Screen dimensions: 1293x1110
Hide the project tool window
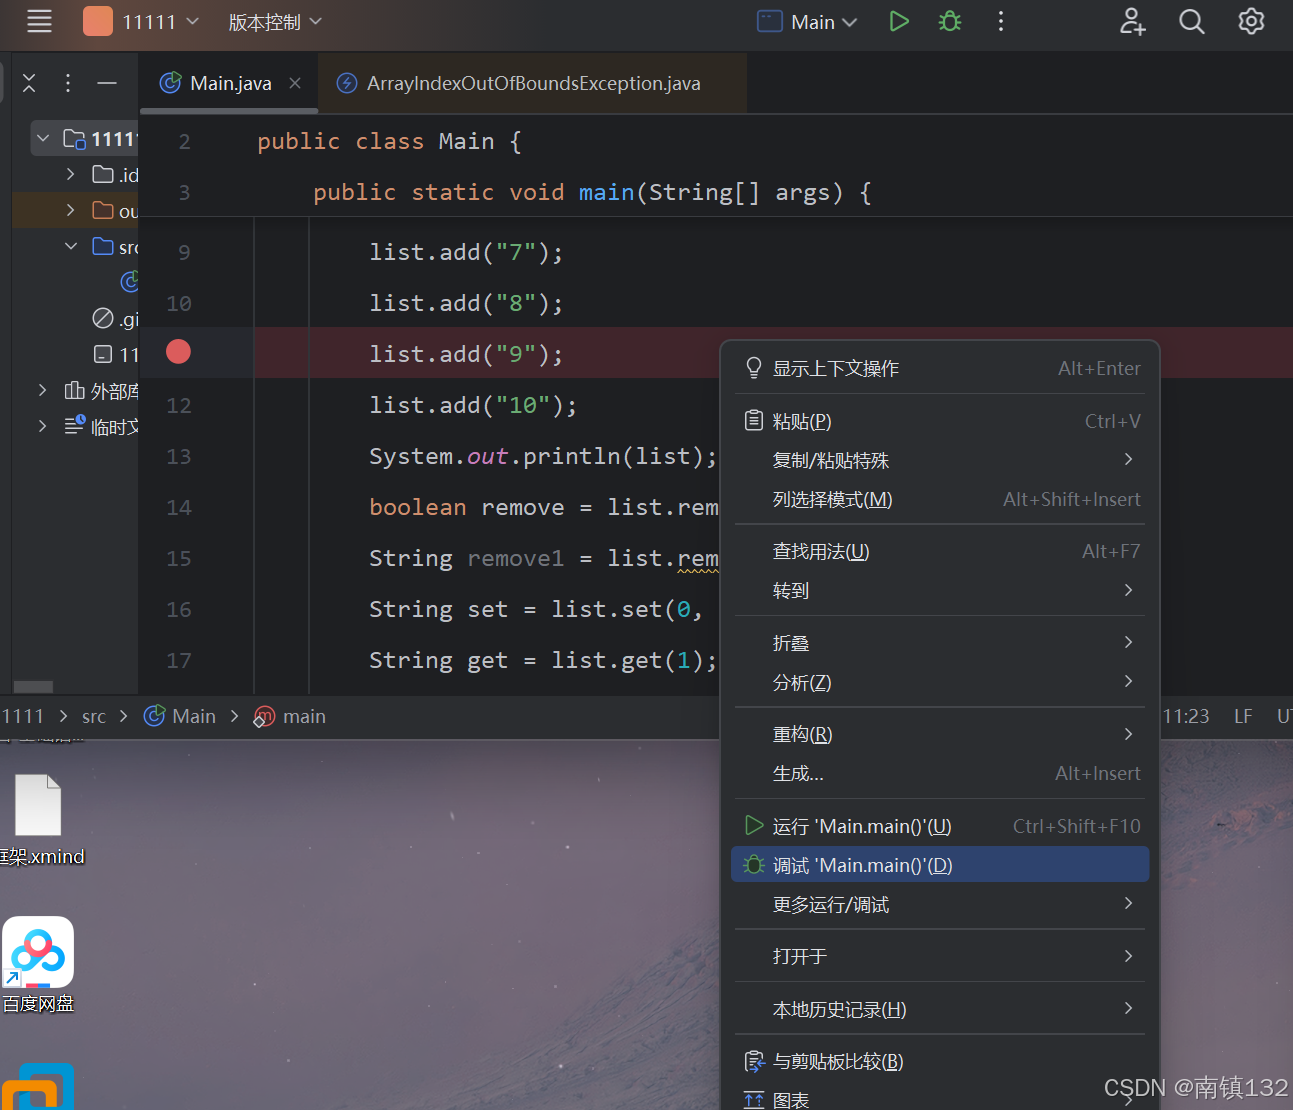pyautogui.click(x=106, y=83)
